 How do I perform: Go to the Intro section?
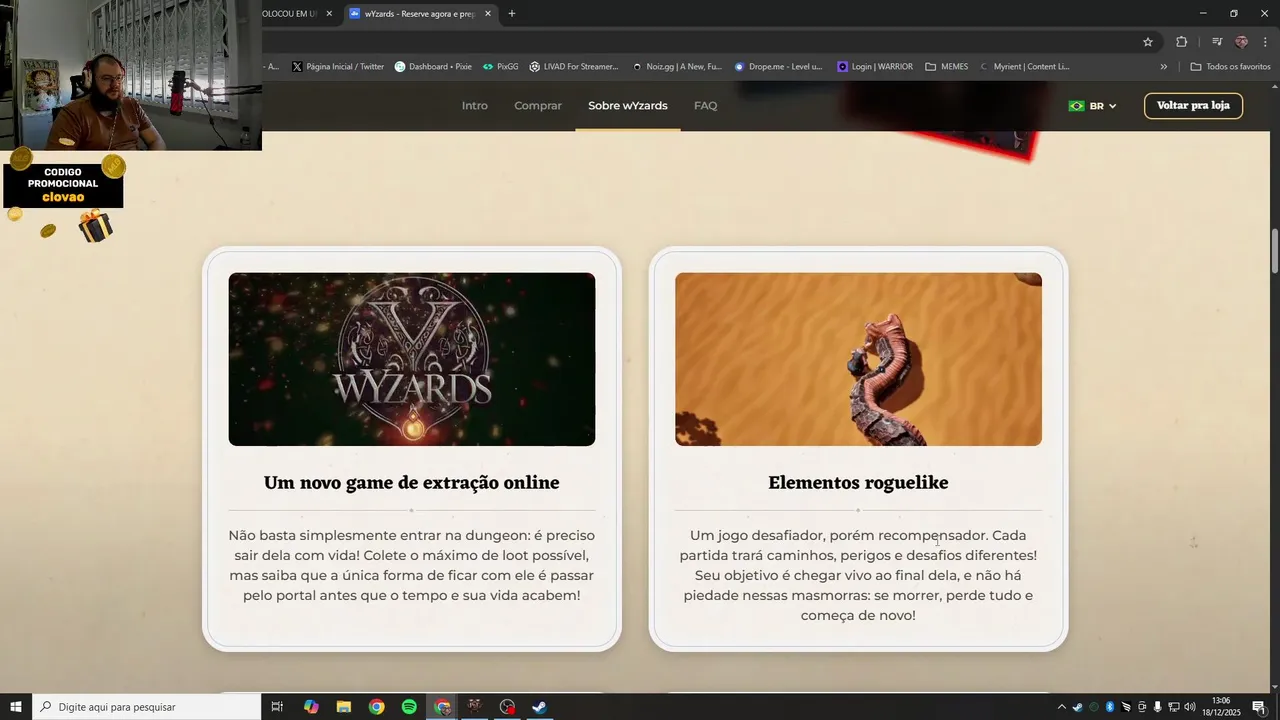pos(475,106)
